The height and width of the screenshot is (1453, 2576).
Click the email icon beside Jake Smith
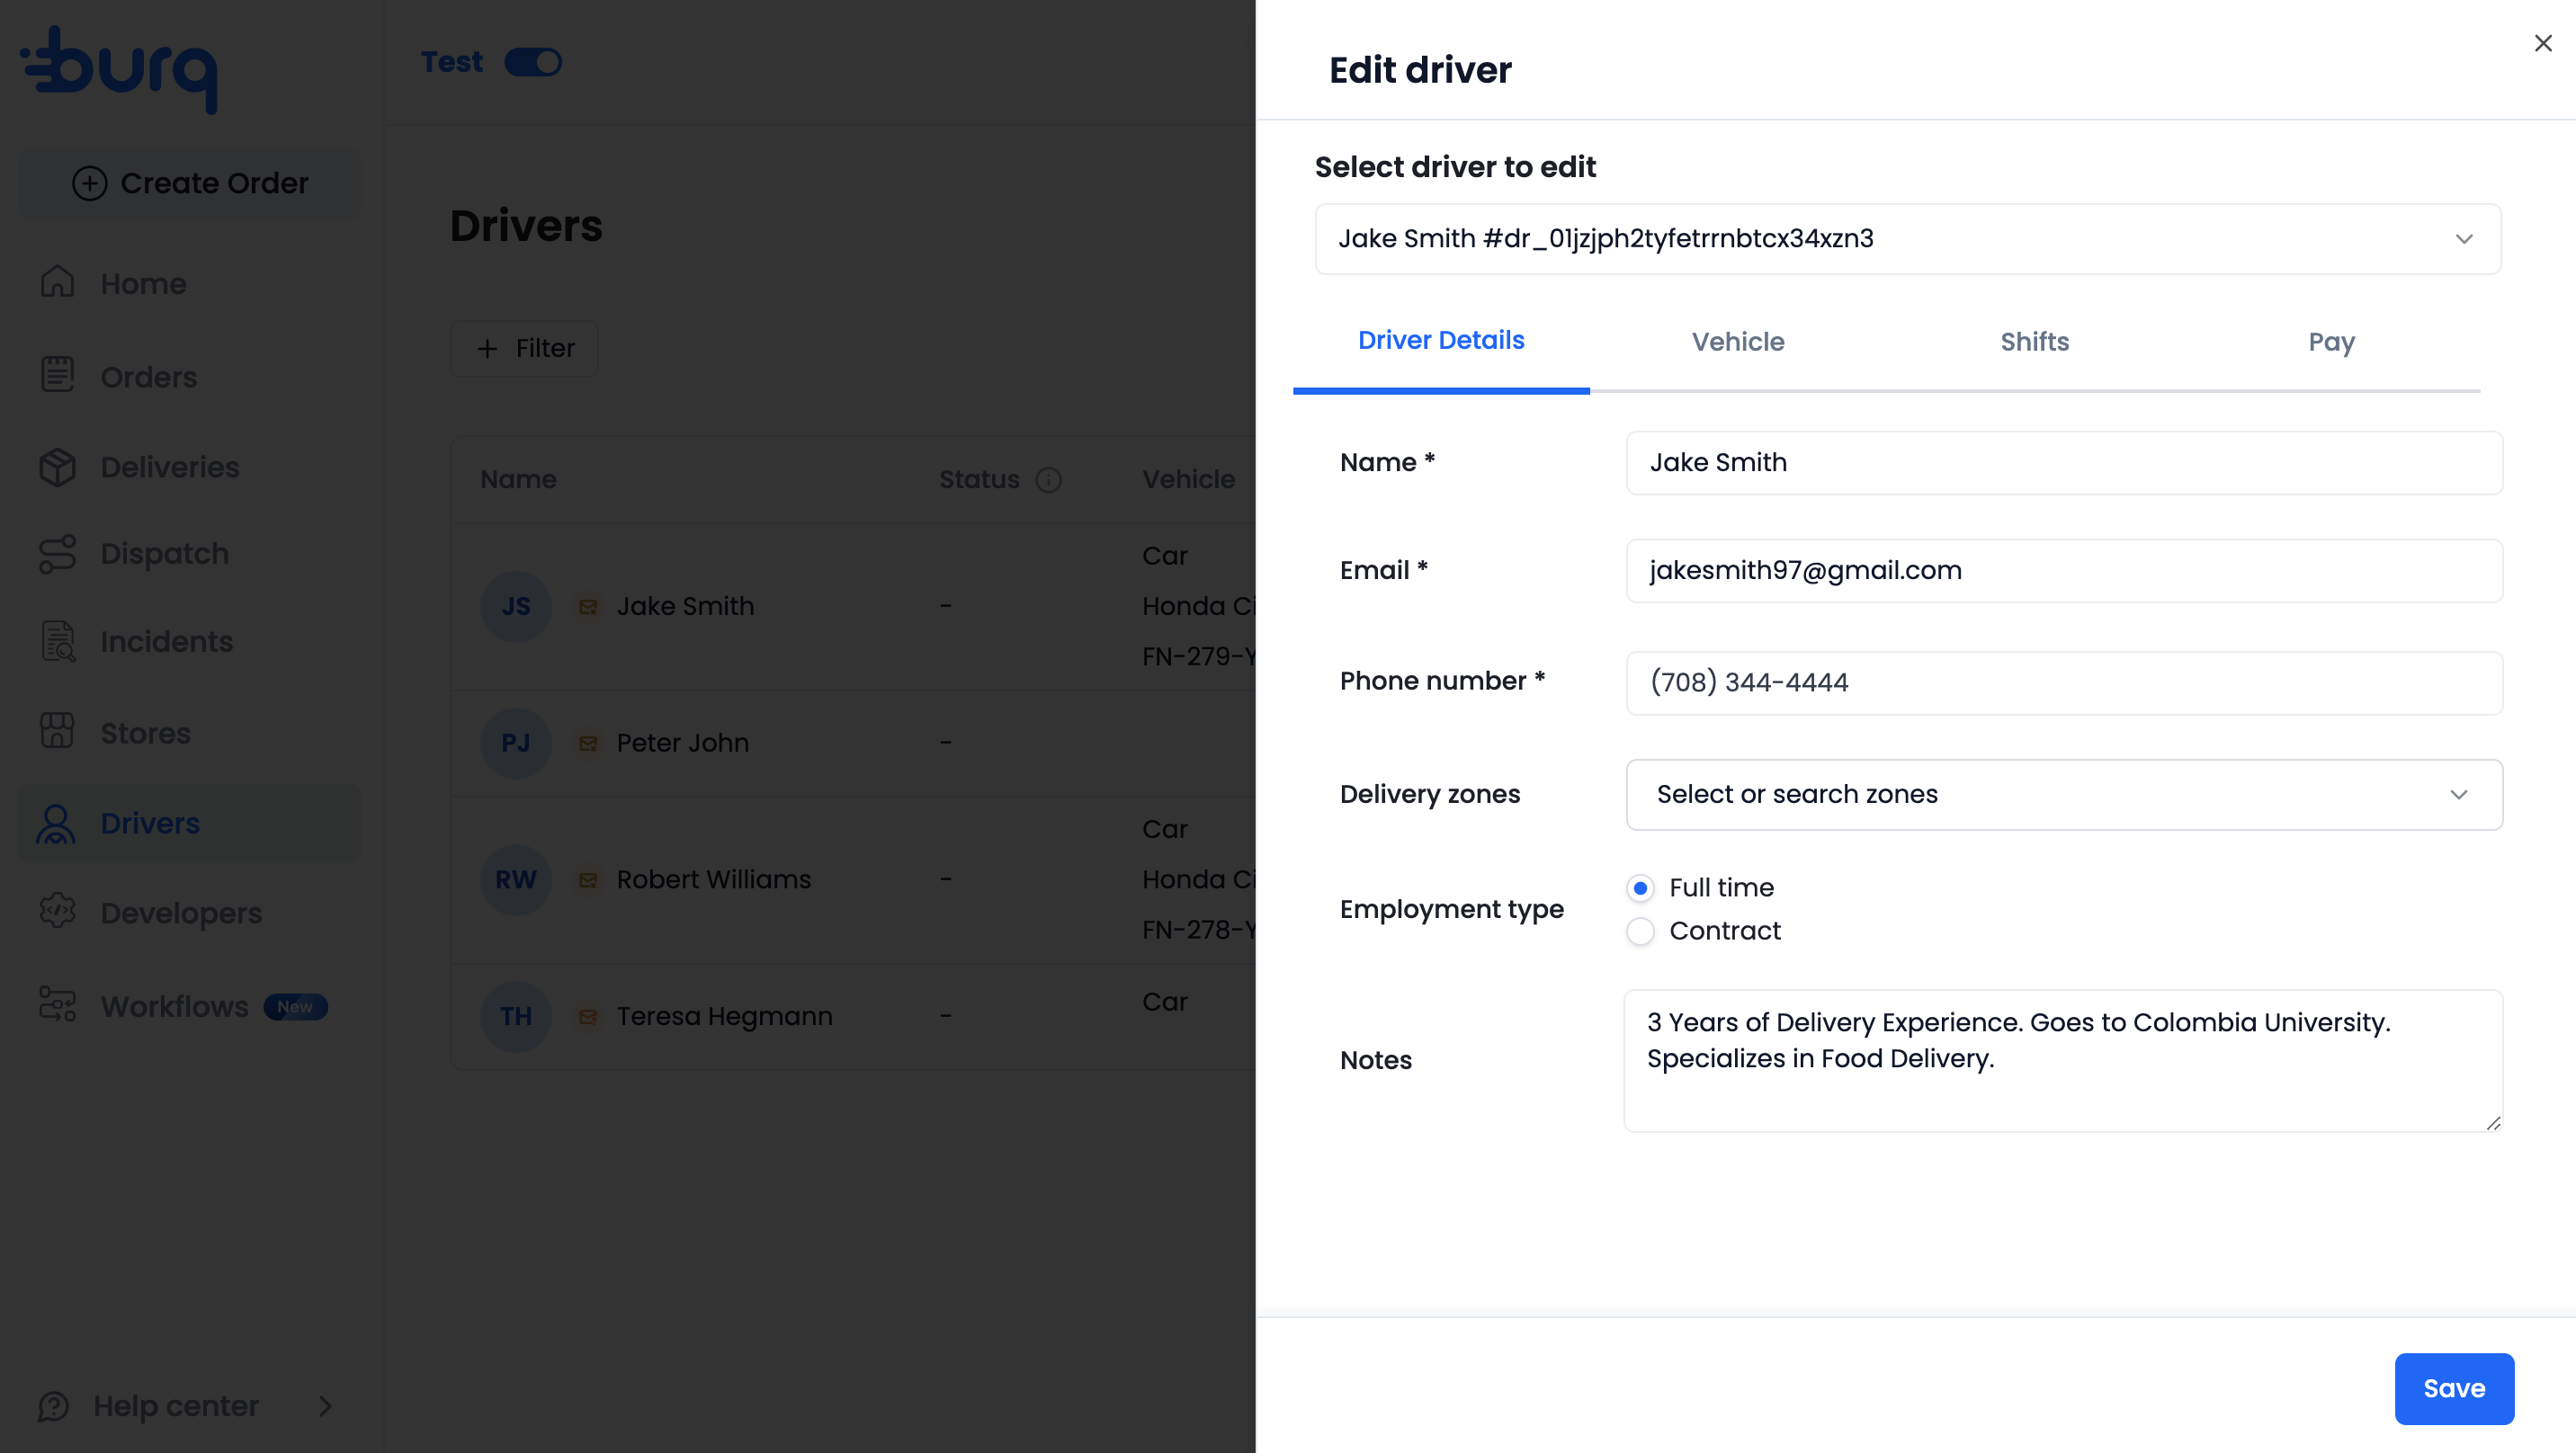(x=588, y=607)
